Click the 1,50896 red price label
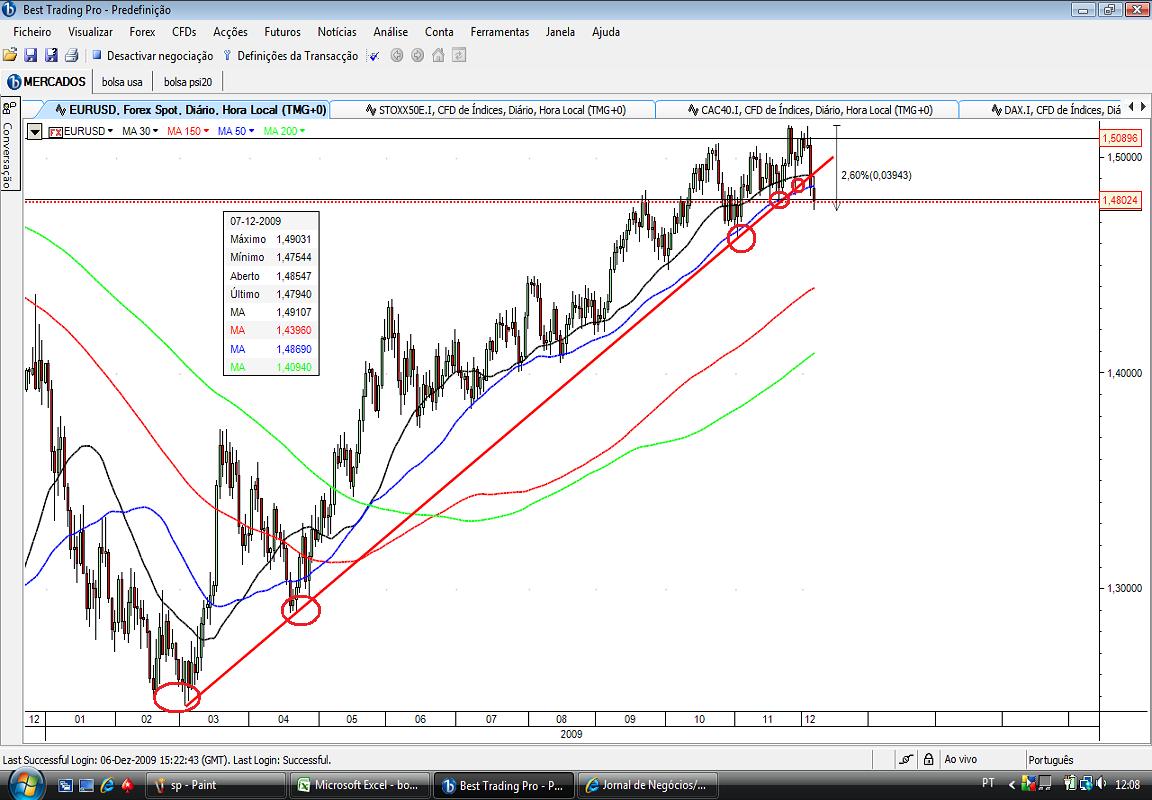Viewport: 1152px width, 800px height. click(x=1120, y=138)
